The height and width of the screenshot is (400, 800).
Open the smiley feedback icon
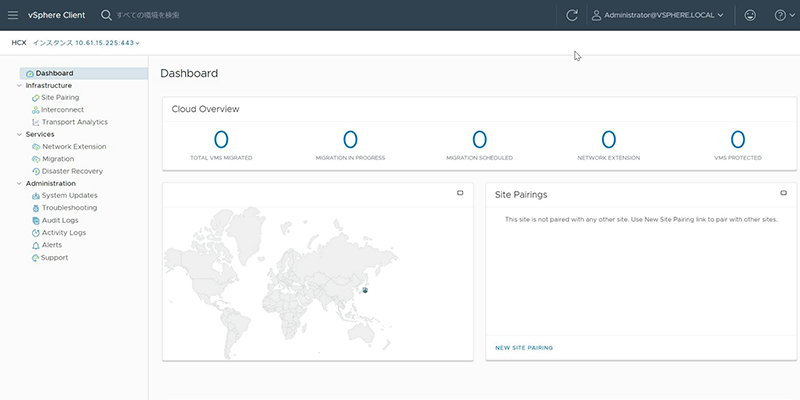click(750, 15)
